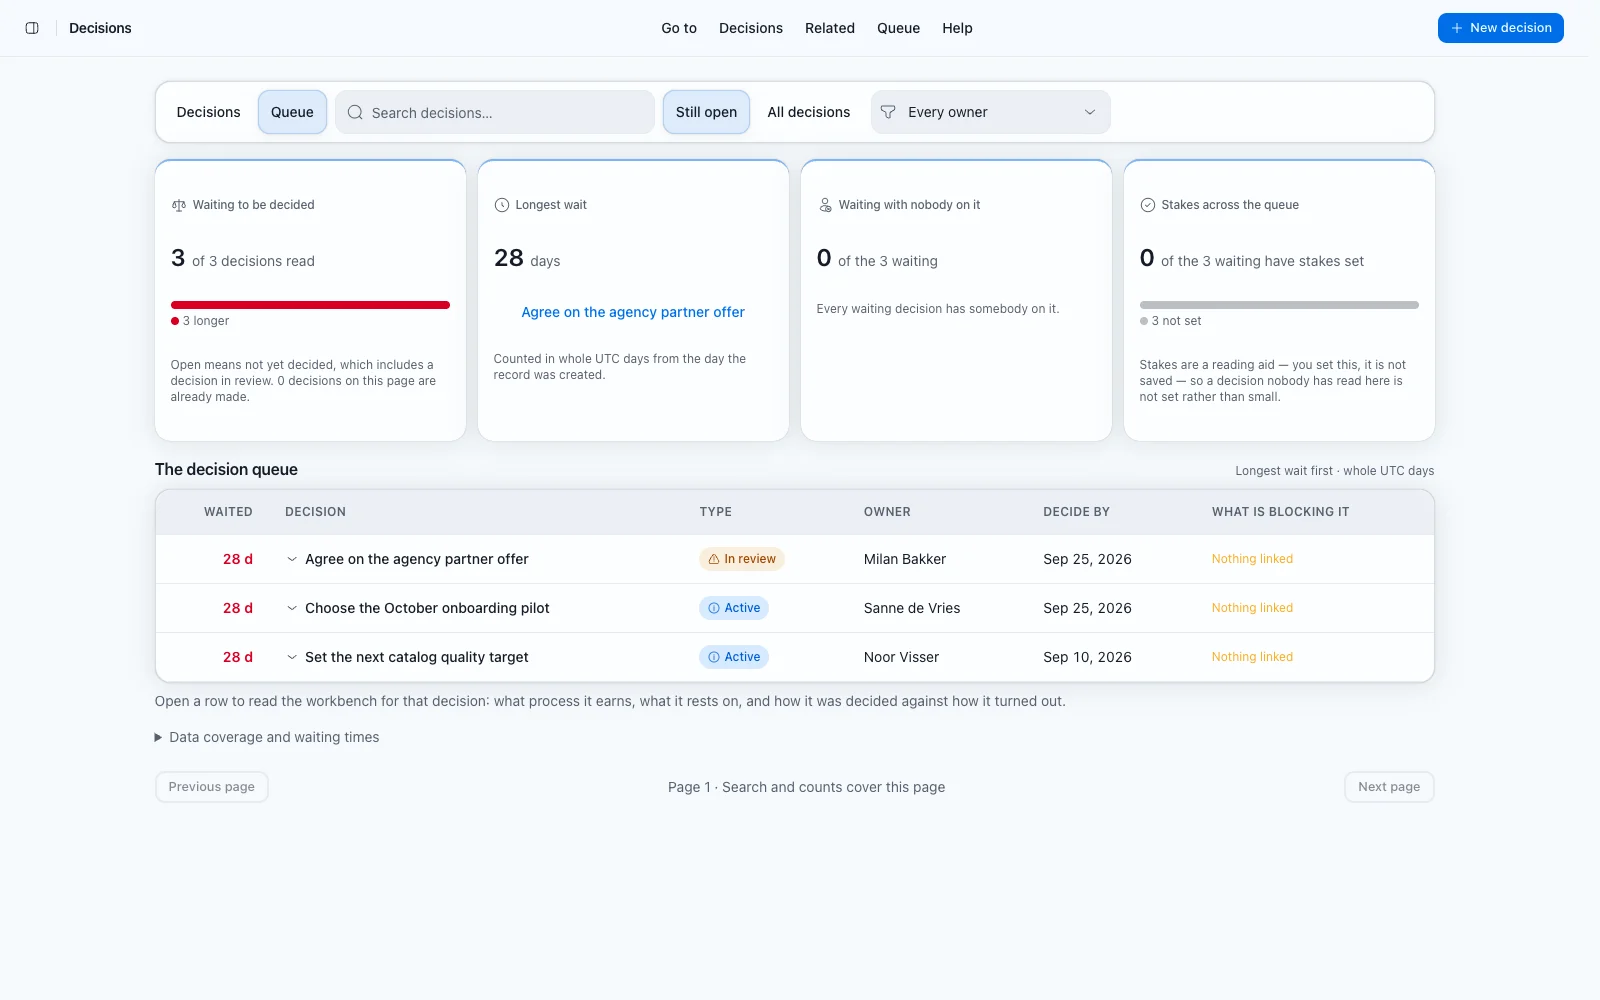Click the Active badge for October onboarding pilot
Image resolution: width=1600 pixels, height=1000 pixels.
tap(734, 608)
